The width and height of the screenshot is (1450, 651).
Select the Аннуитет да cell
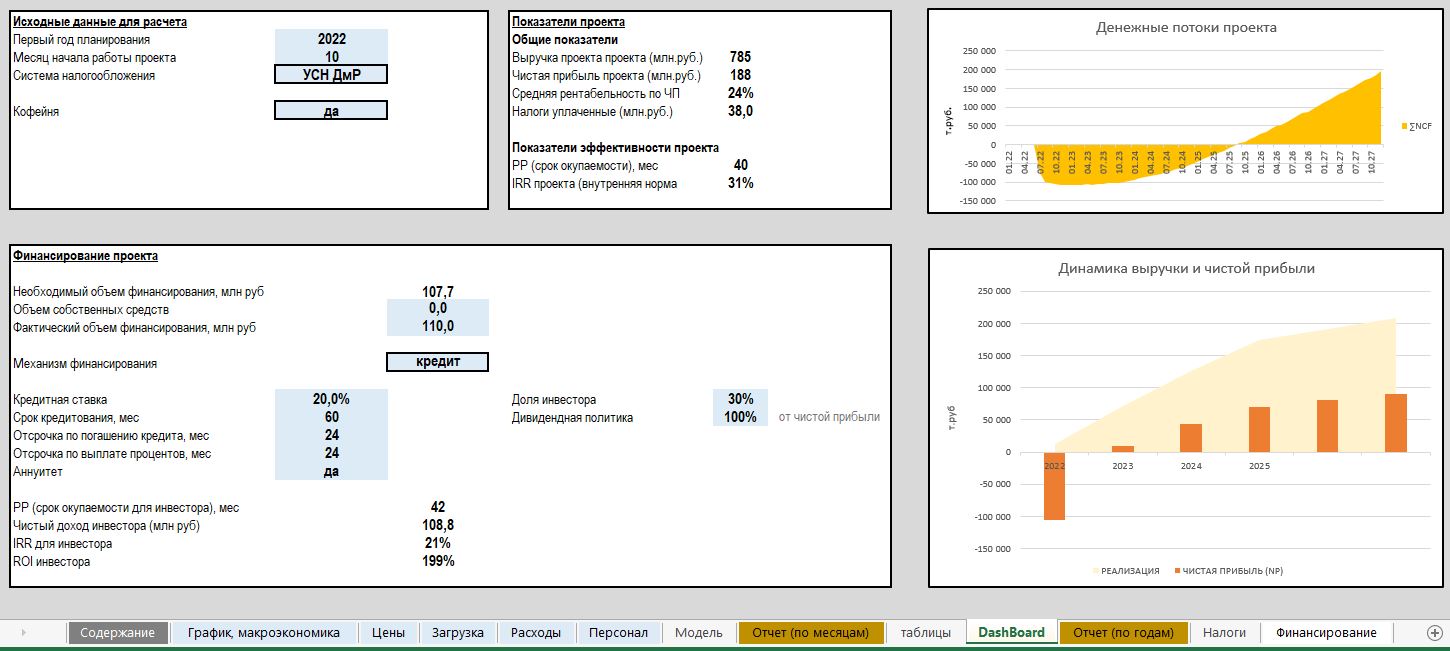coord(331,472)
